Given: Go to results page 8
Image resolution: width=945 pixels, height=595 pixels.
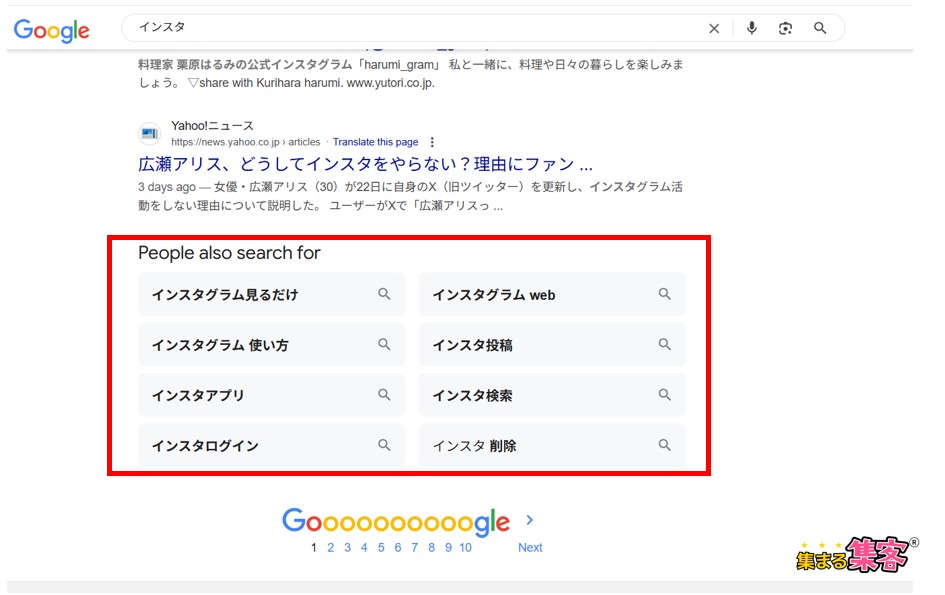Looking at the screenshot, I should click(432, 547).
